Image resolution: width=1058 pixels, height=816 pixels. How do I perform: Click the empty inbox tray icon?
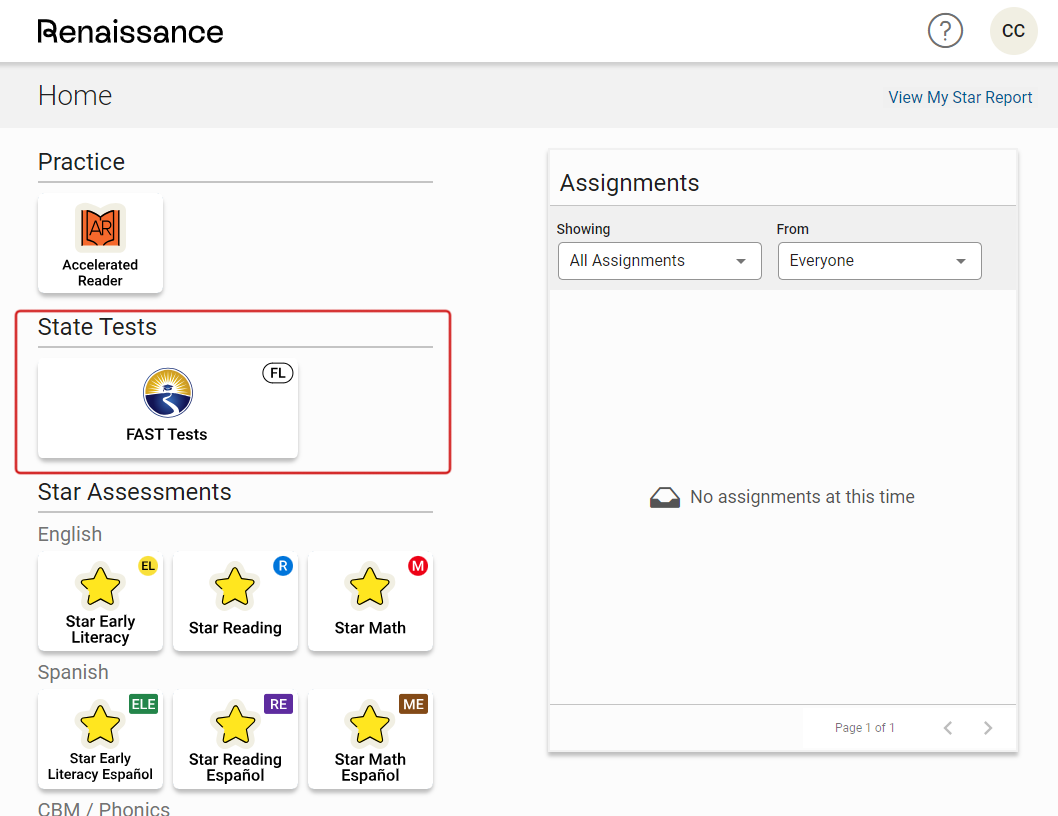[665, 497]
